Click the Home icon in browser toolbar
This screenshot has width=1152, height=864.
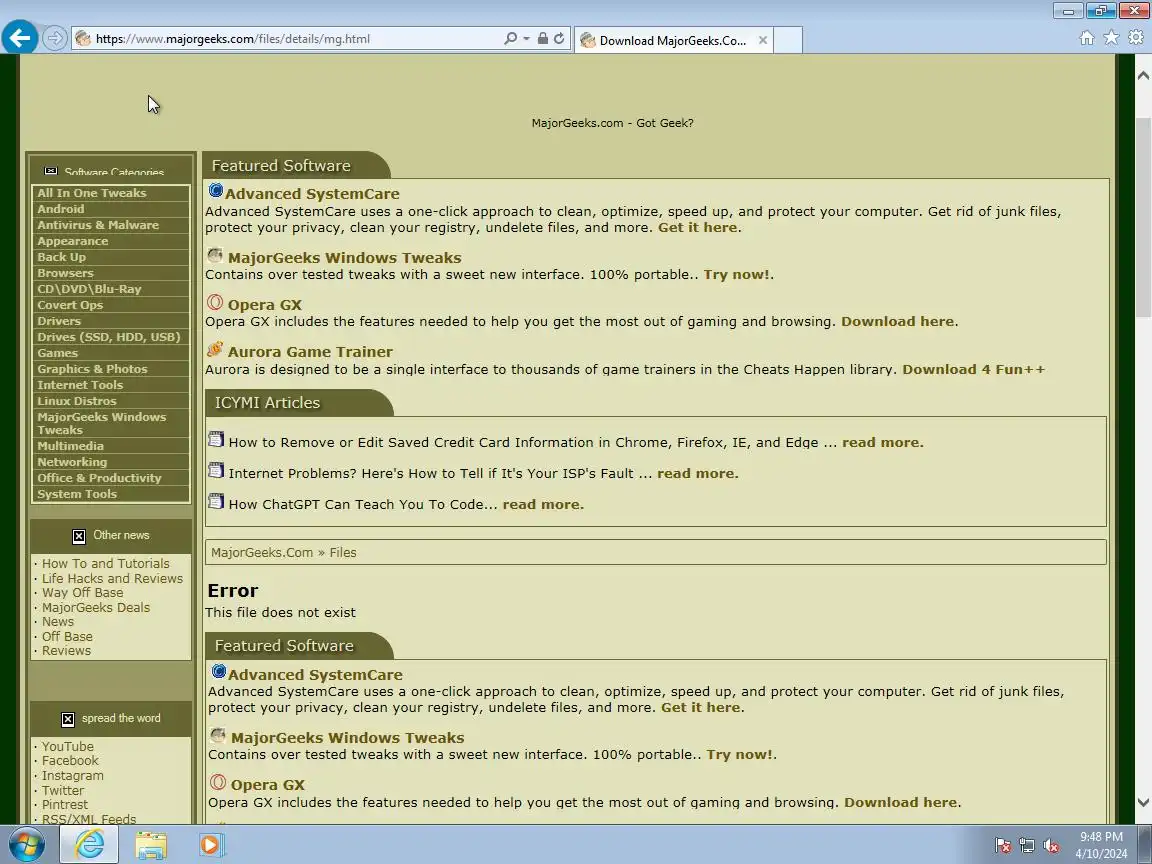click(1087, 38)
